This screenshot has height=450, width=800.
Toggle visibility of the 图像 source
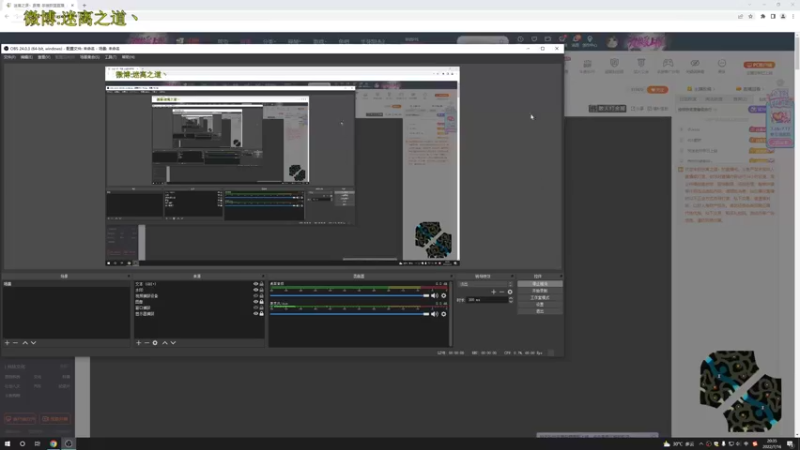pyautogui.click(x=256, y=302)
